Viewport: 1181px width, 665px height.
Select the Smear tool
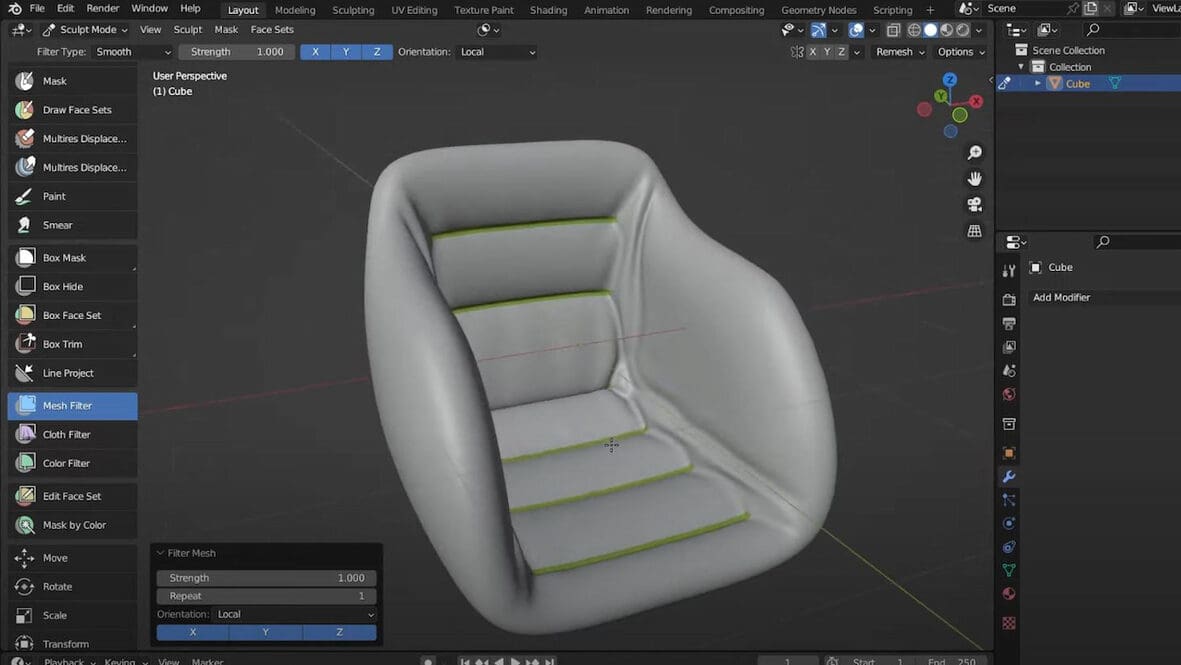(72, 225)
